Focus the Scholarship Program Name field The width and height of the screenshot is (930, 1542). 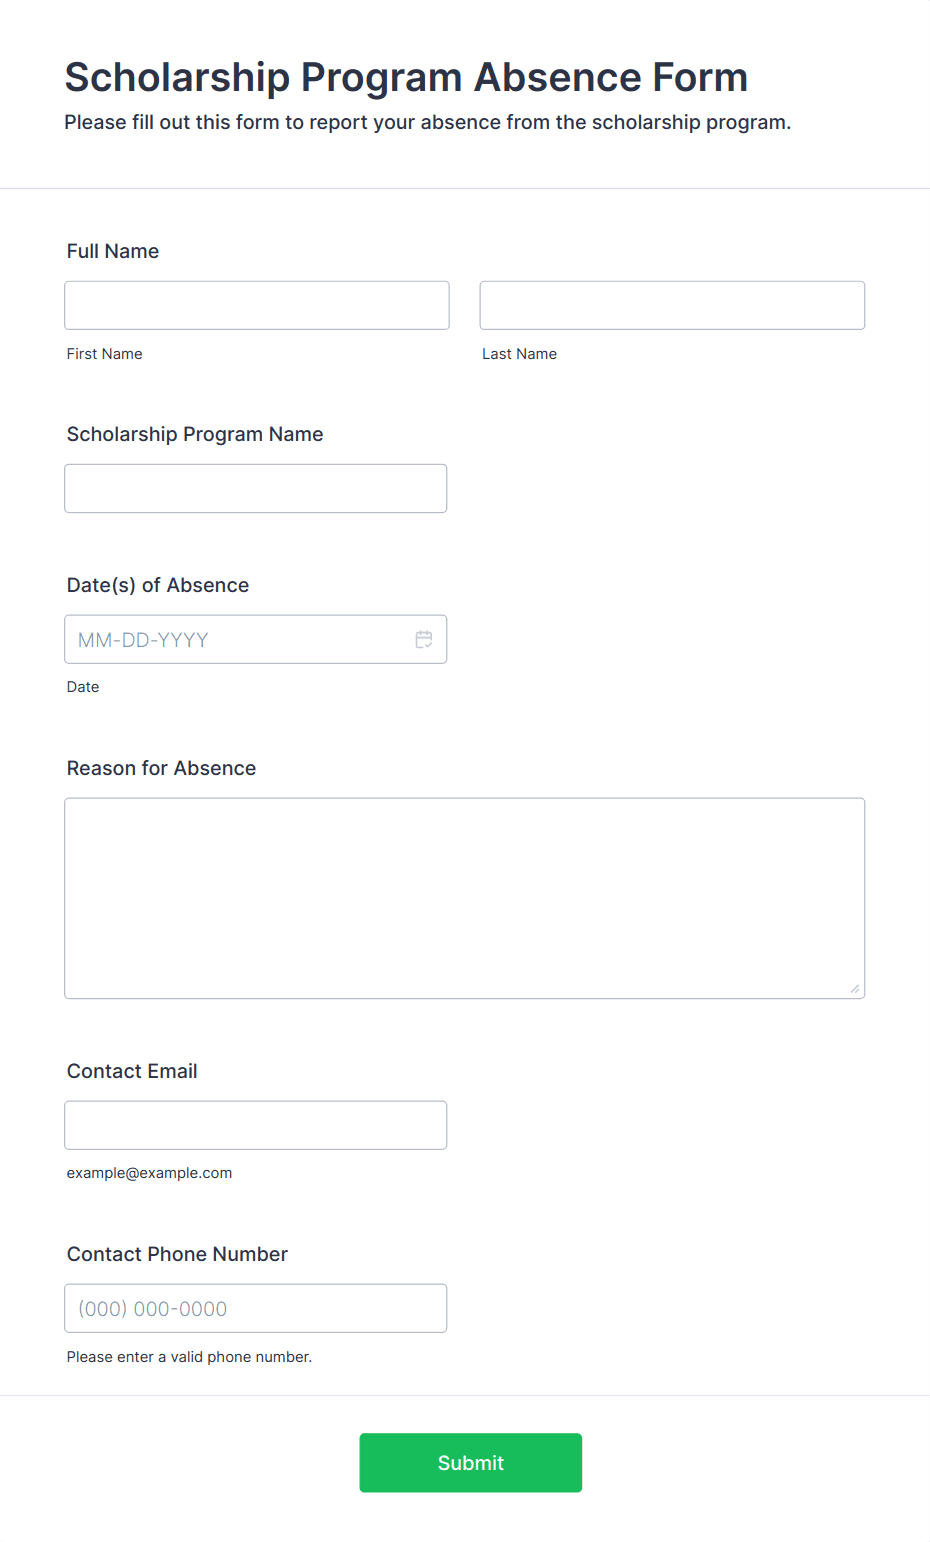[x=256, y=488]
